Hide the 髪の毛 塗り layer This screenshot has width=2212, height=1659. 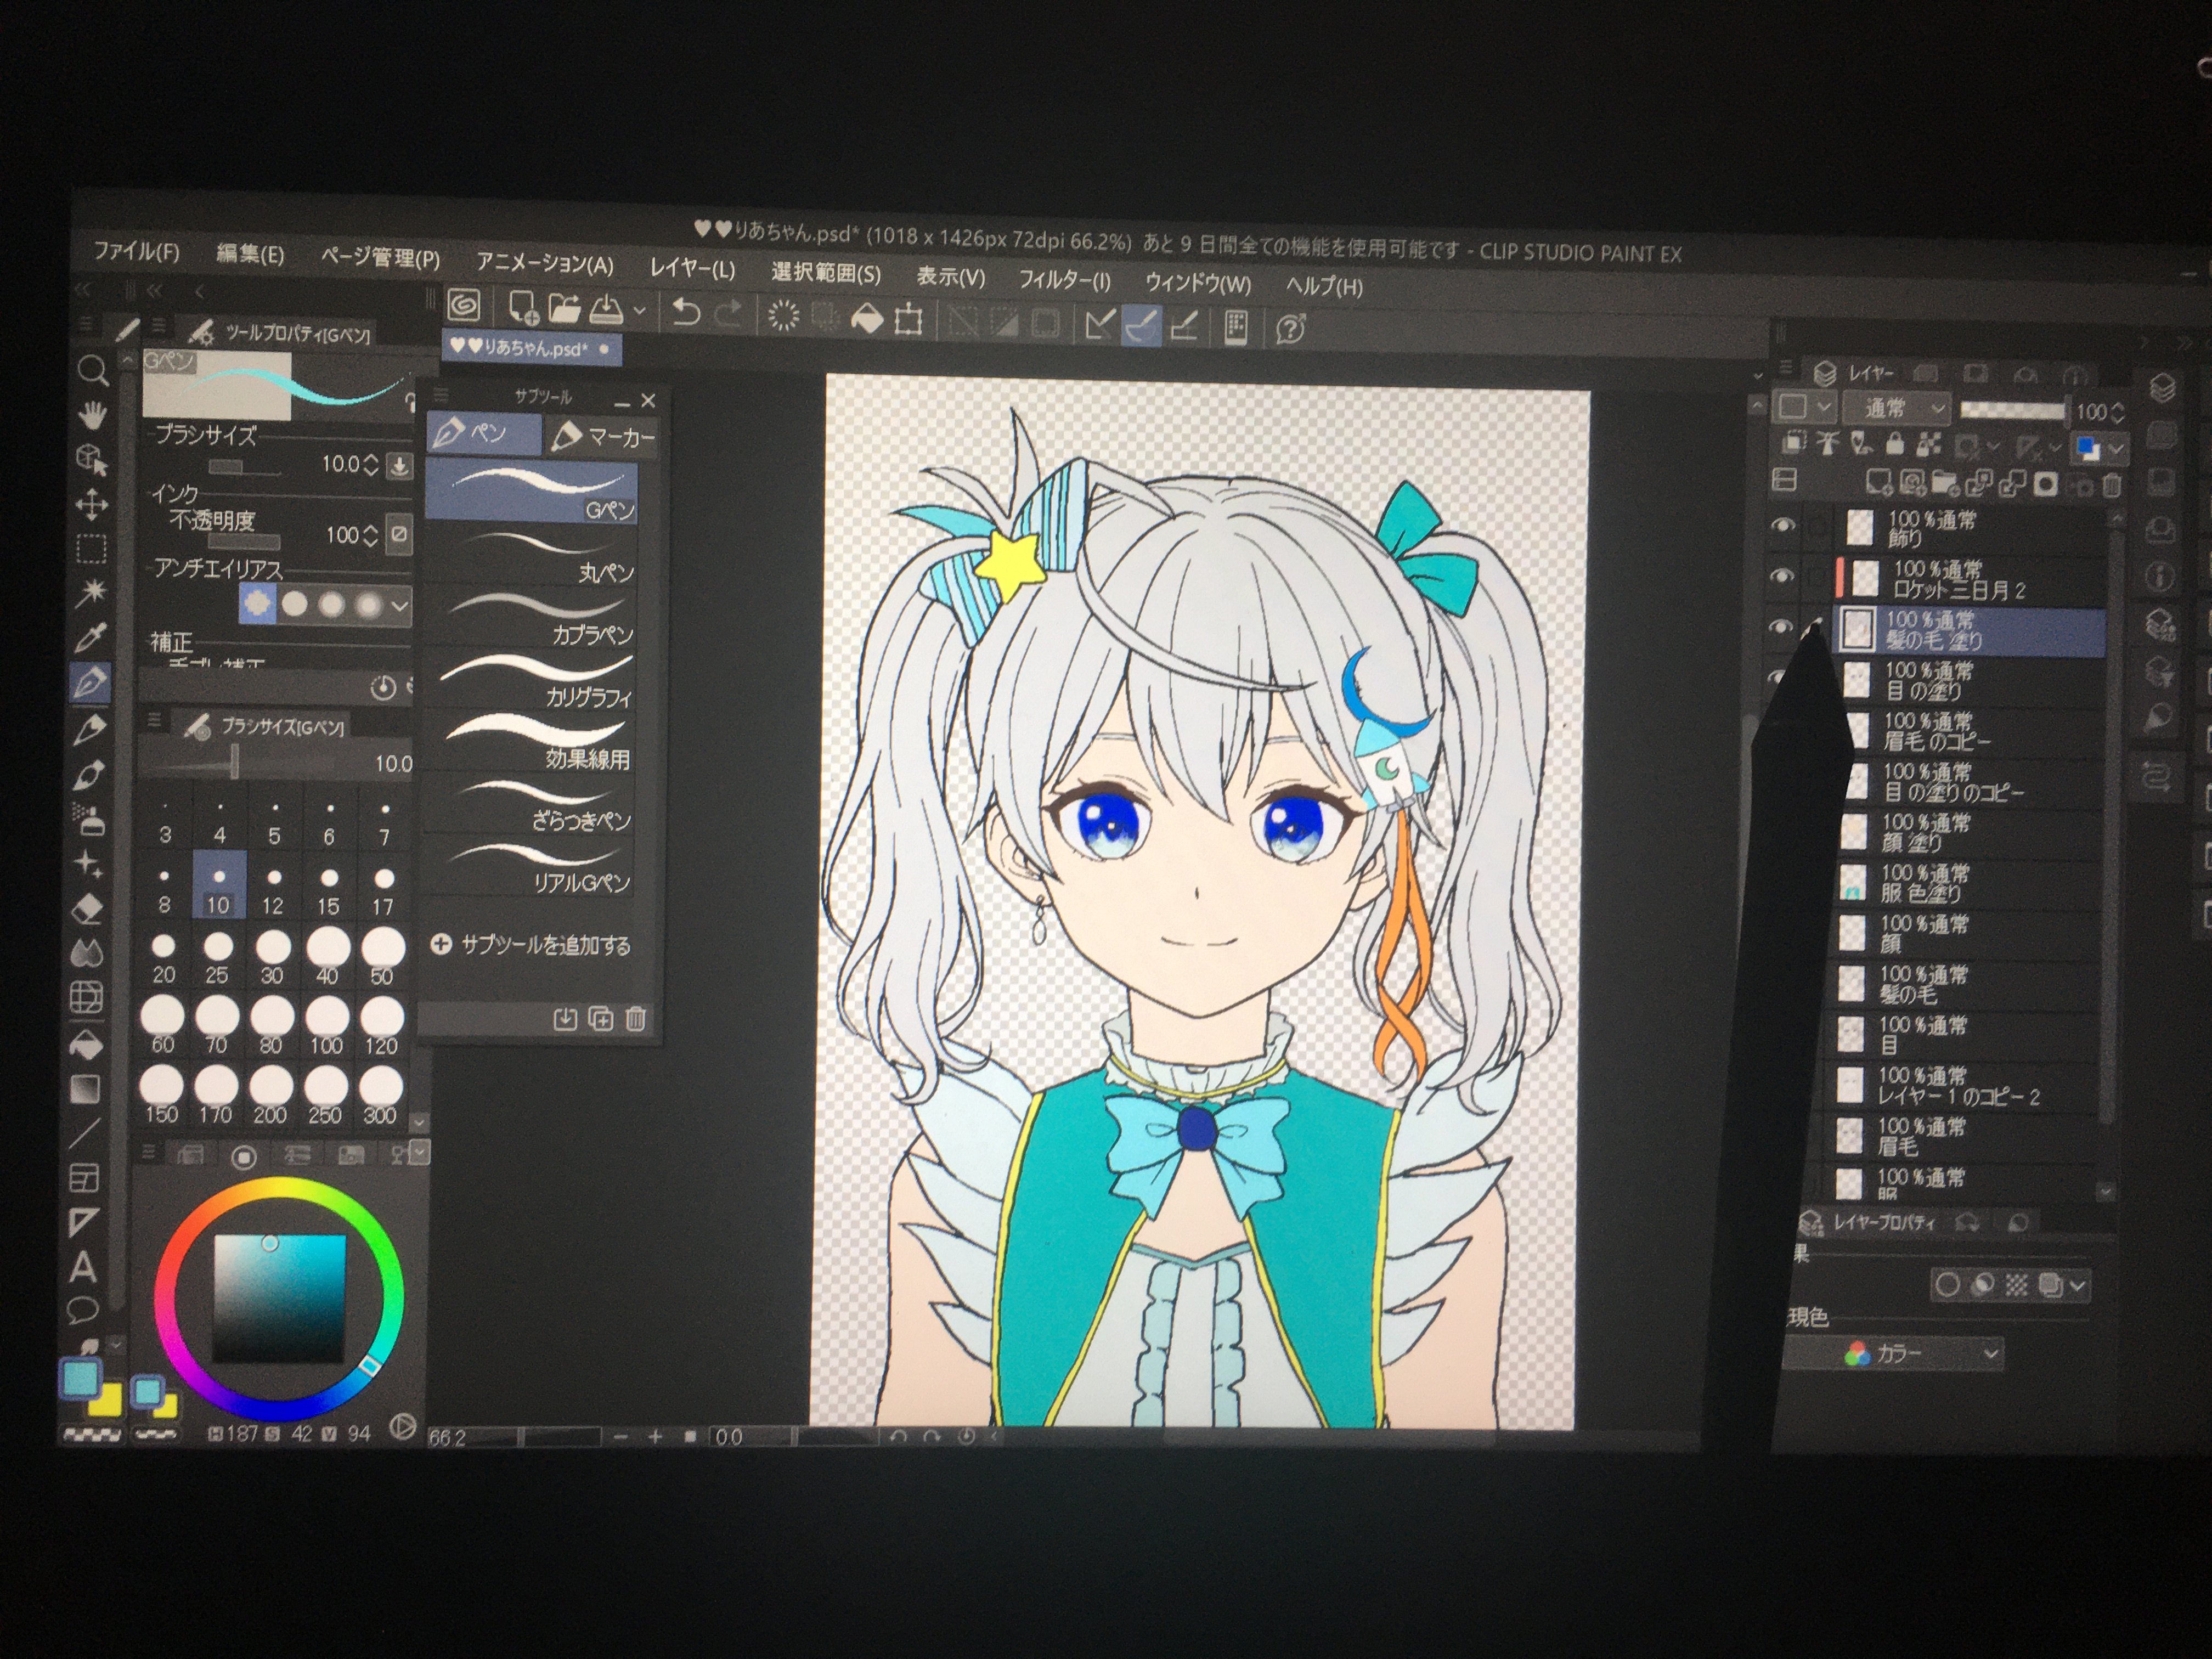click(1780, 626)
